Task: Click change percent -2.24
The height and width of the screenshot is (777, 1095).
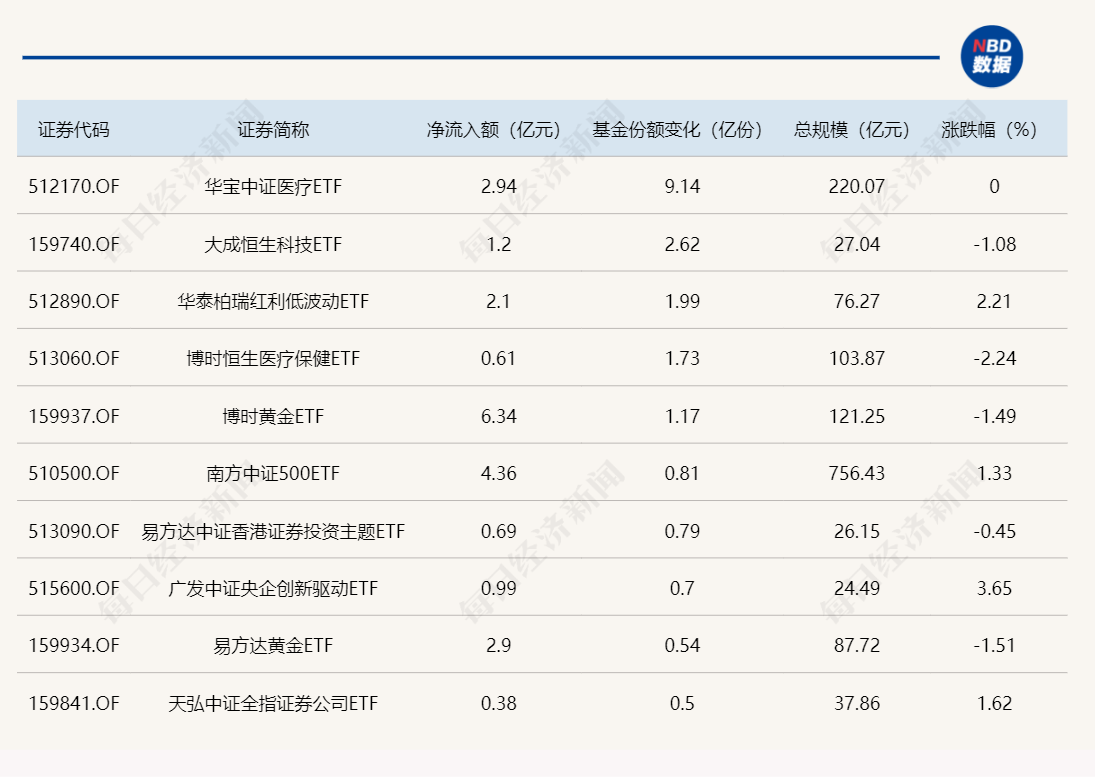Action: [x=994, y=359]
